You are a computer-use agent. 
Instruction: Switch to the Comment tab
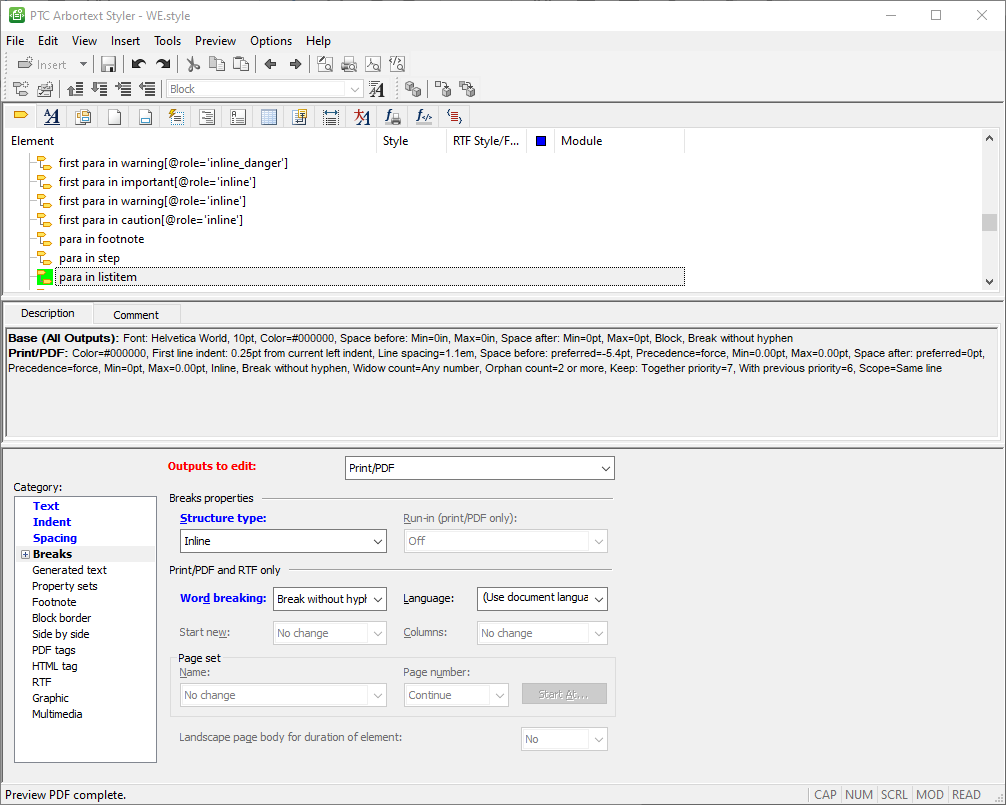pyautogui.click(x=136, y=315)
